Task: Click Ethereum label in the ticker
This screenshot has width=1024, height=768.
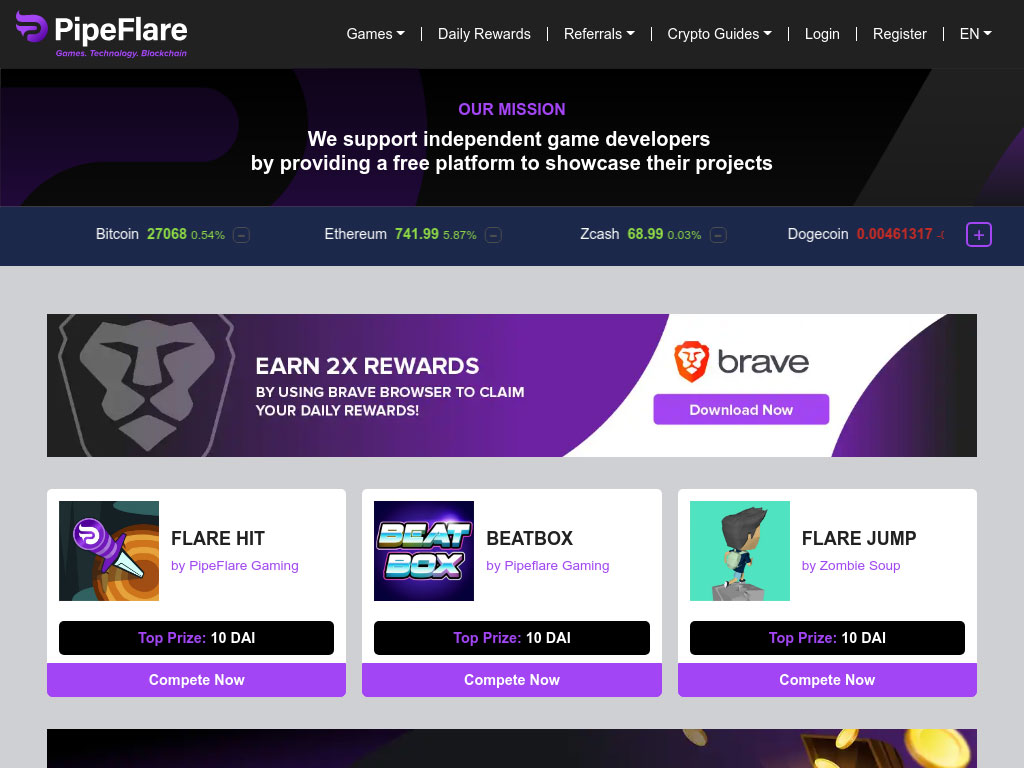Action: click(x=356, y=234)
